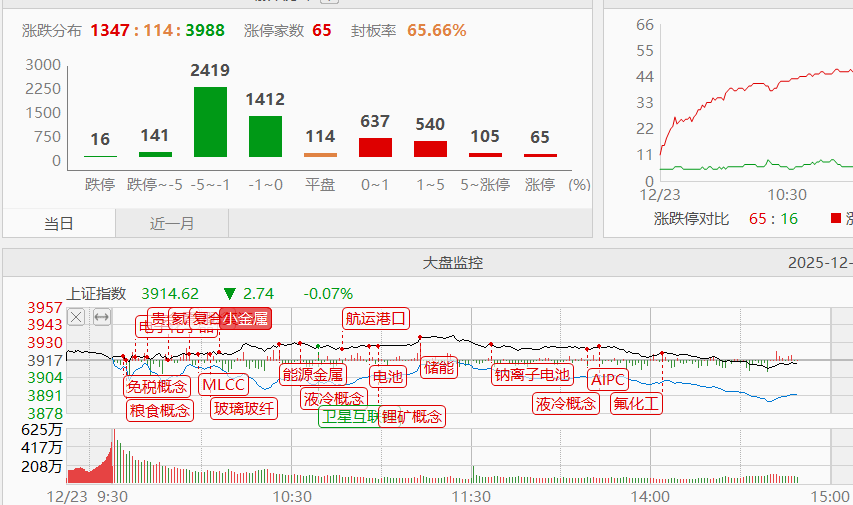The width and height of the screenshot is (853, 505).
Task: Click the green down-triangle index change indicator
Action: (230, 294)
